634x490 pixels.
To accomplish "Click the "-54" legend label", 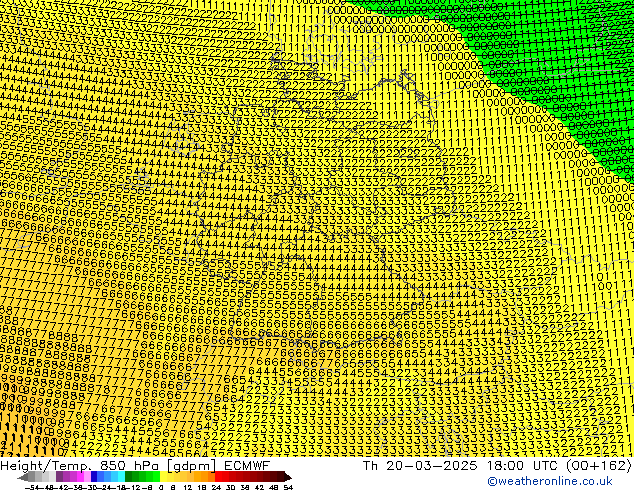I will click(32, 487).
